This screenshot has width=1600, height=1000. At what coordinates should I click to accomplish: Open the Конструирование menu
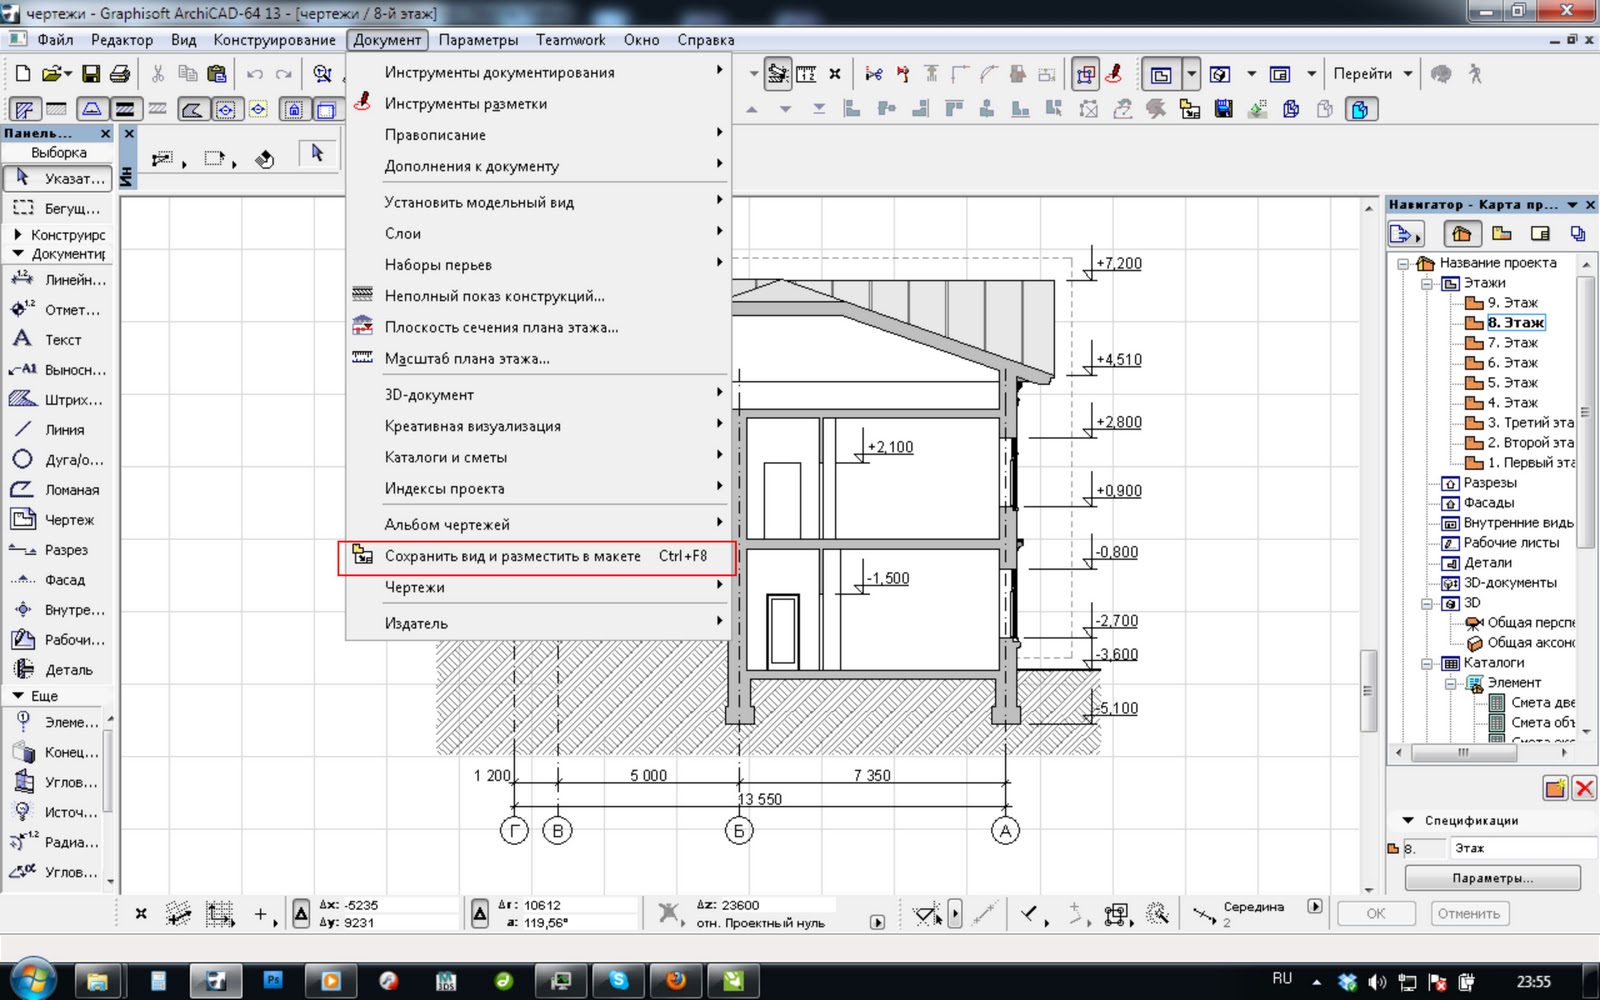(x=274, y=40)
